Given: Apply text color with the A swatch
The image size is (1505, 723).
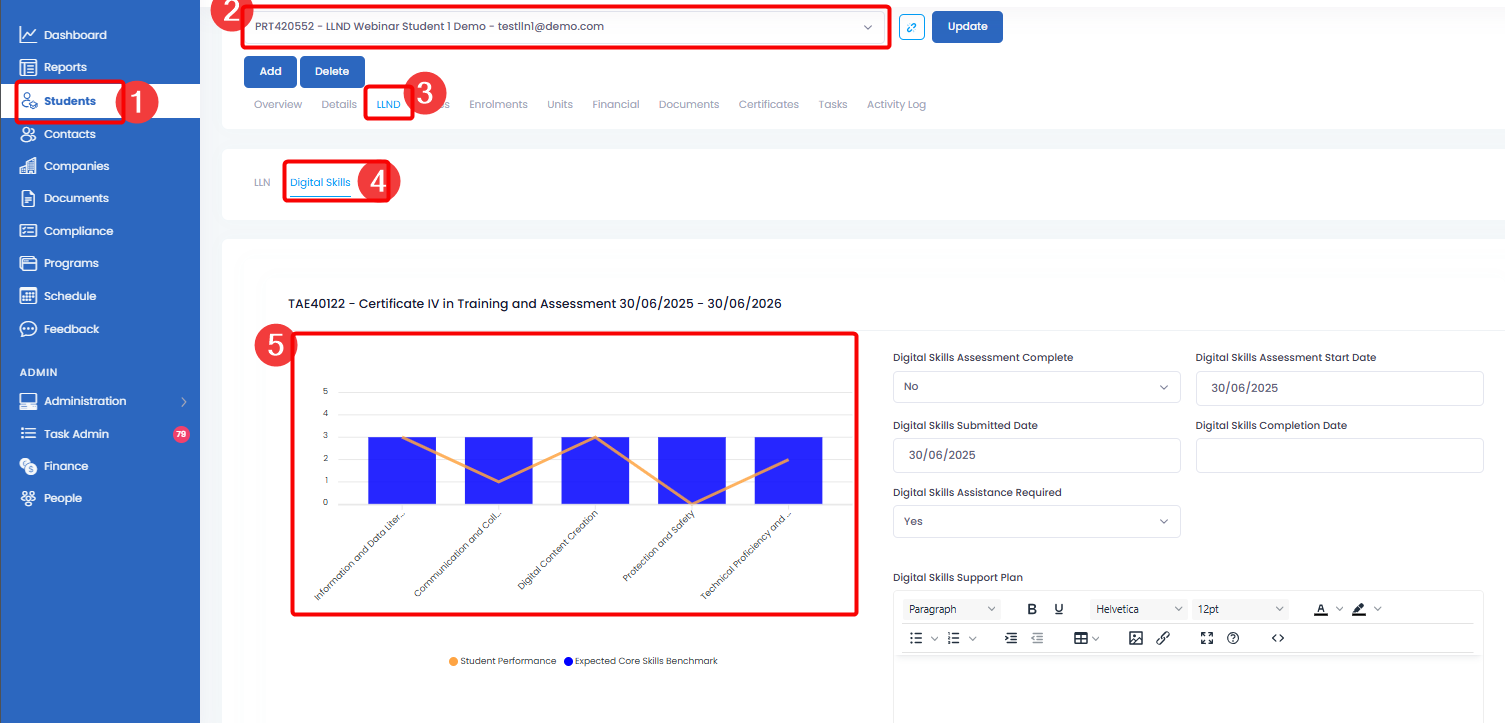Looking at the screenshot, I should tap(1320, 609).
